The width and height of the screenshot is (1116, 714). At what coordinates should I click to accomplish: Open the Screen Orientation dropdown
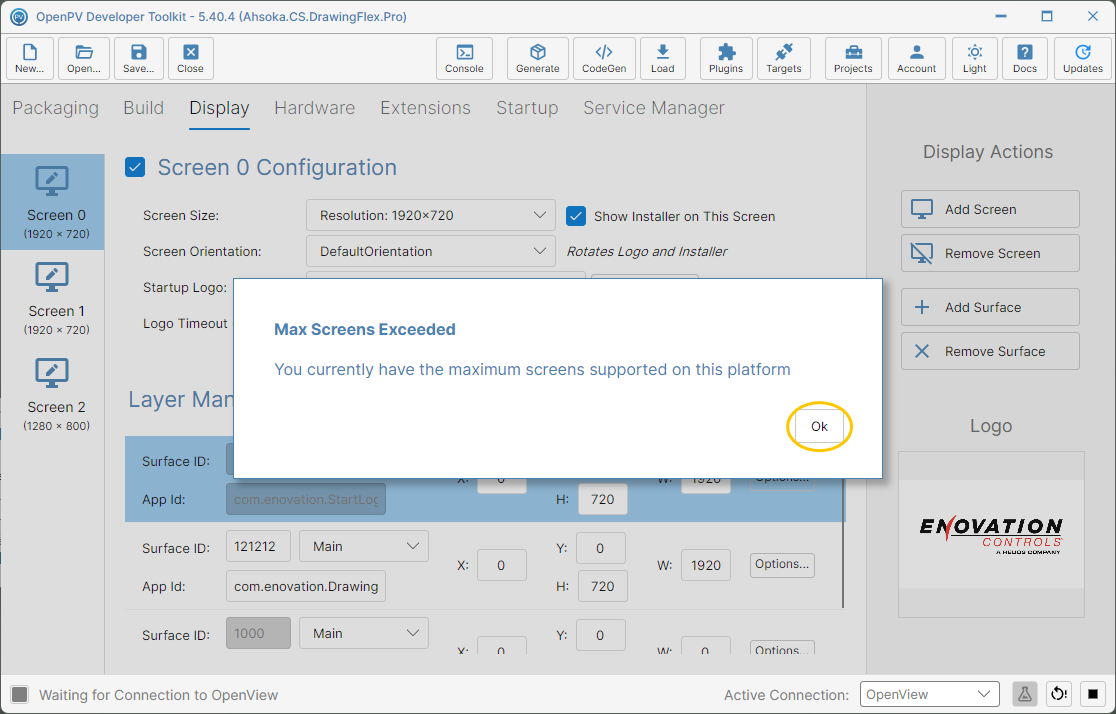click(x=431, y=251)
